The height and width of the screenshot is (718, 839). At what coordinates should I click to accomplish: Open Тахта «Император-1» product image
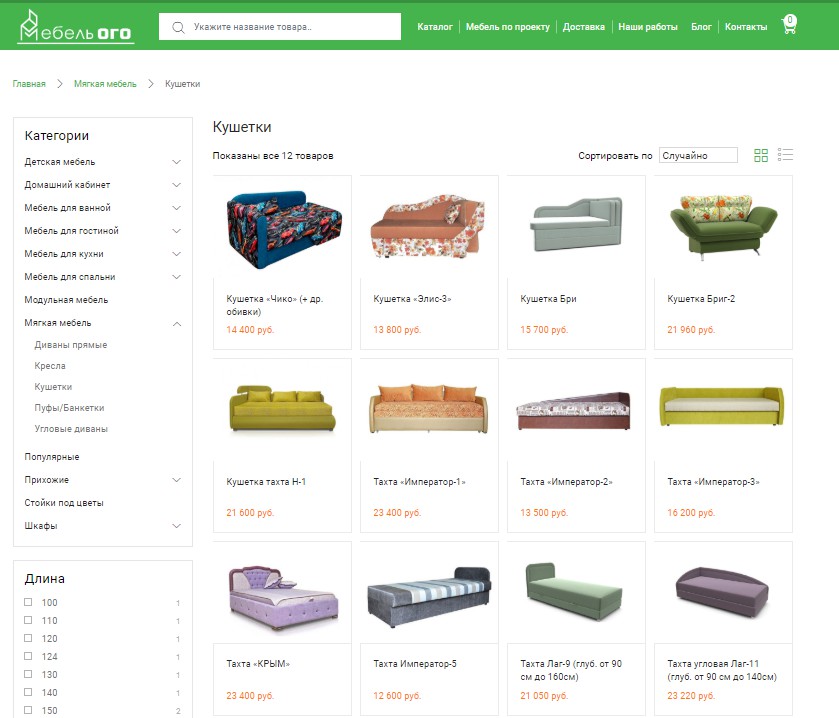point(429,408)
